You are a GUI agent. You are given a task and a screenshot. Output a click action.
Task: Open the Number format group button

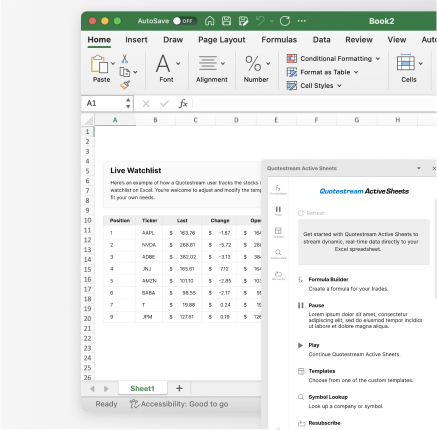point(256,69)
